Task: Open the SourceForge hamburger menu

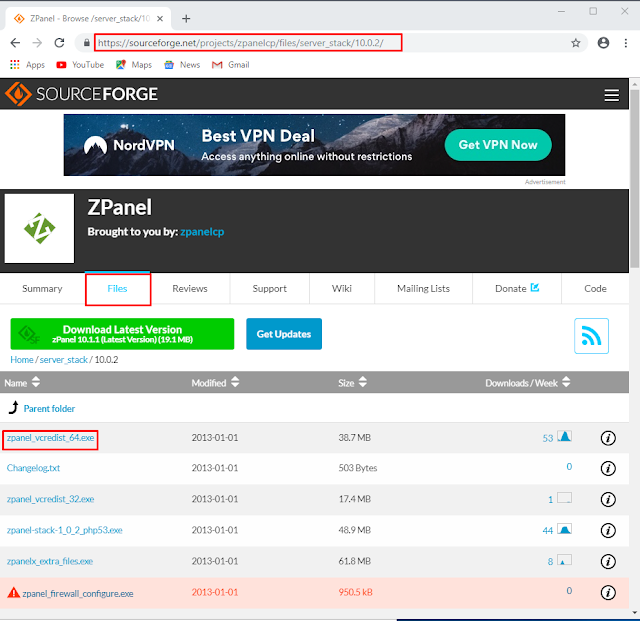Action: 611,95
